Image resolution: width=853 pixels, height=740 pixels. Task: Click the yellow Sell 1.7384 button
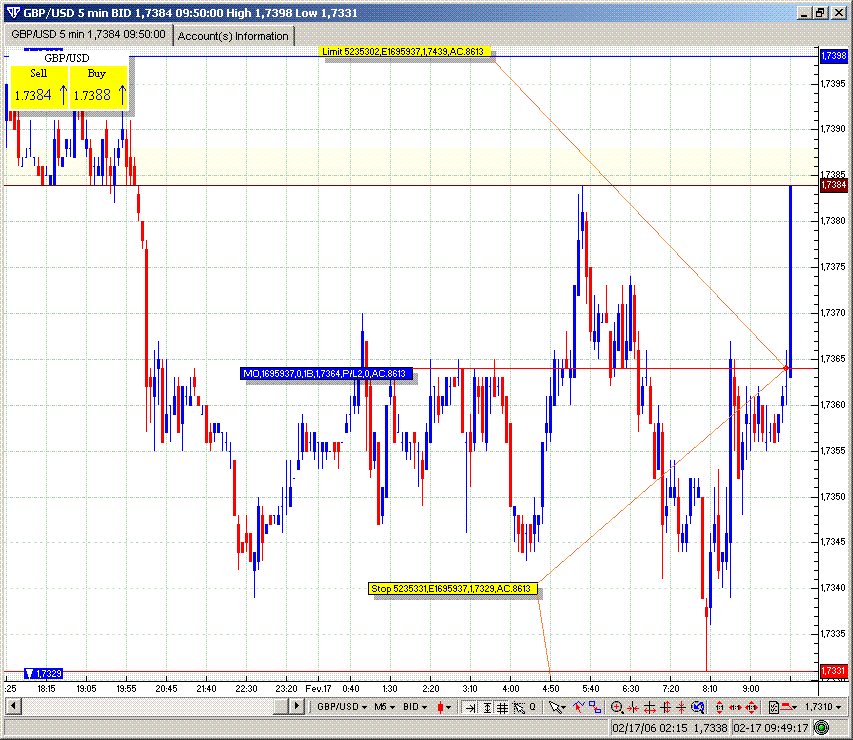39,87
